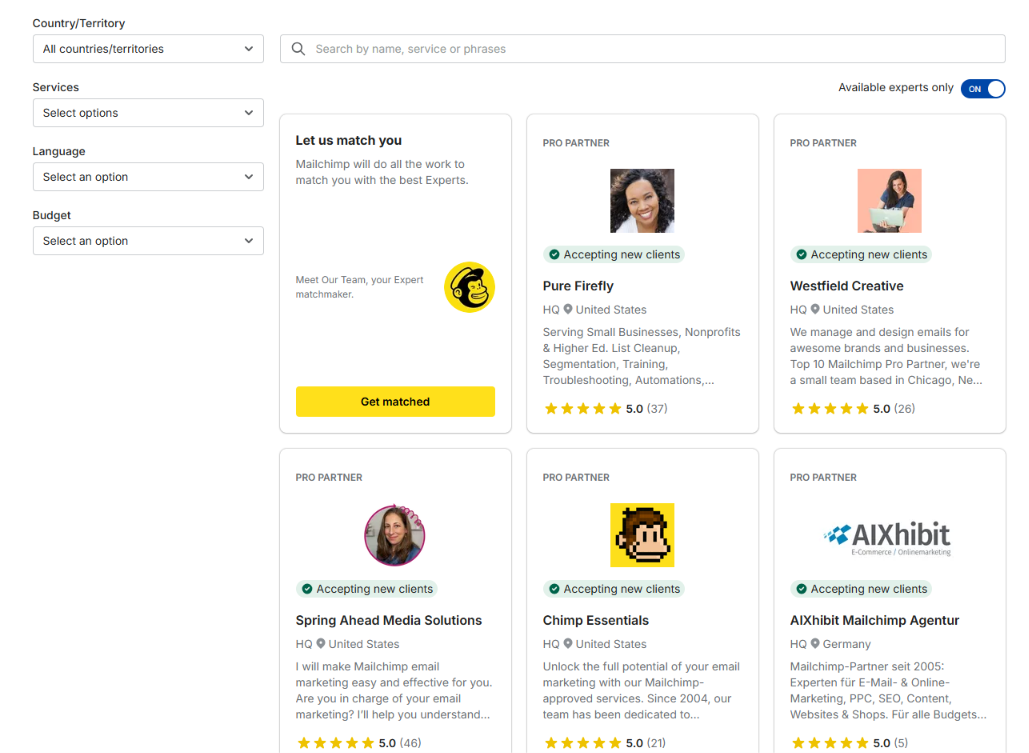Image resolution: width=1029 pixels, height=753 pixels.
Task: Click the Get matched button
Action: coord(395,401)
